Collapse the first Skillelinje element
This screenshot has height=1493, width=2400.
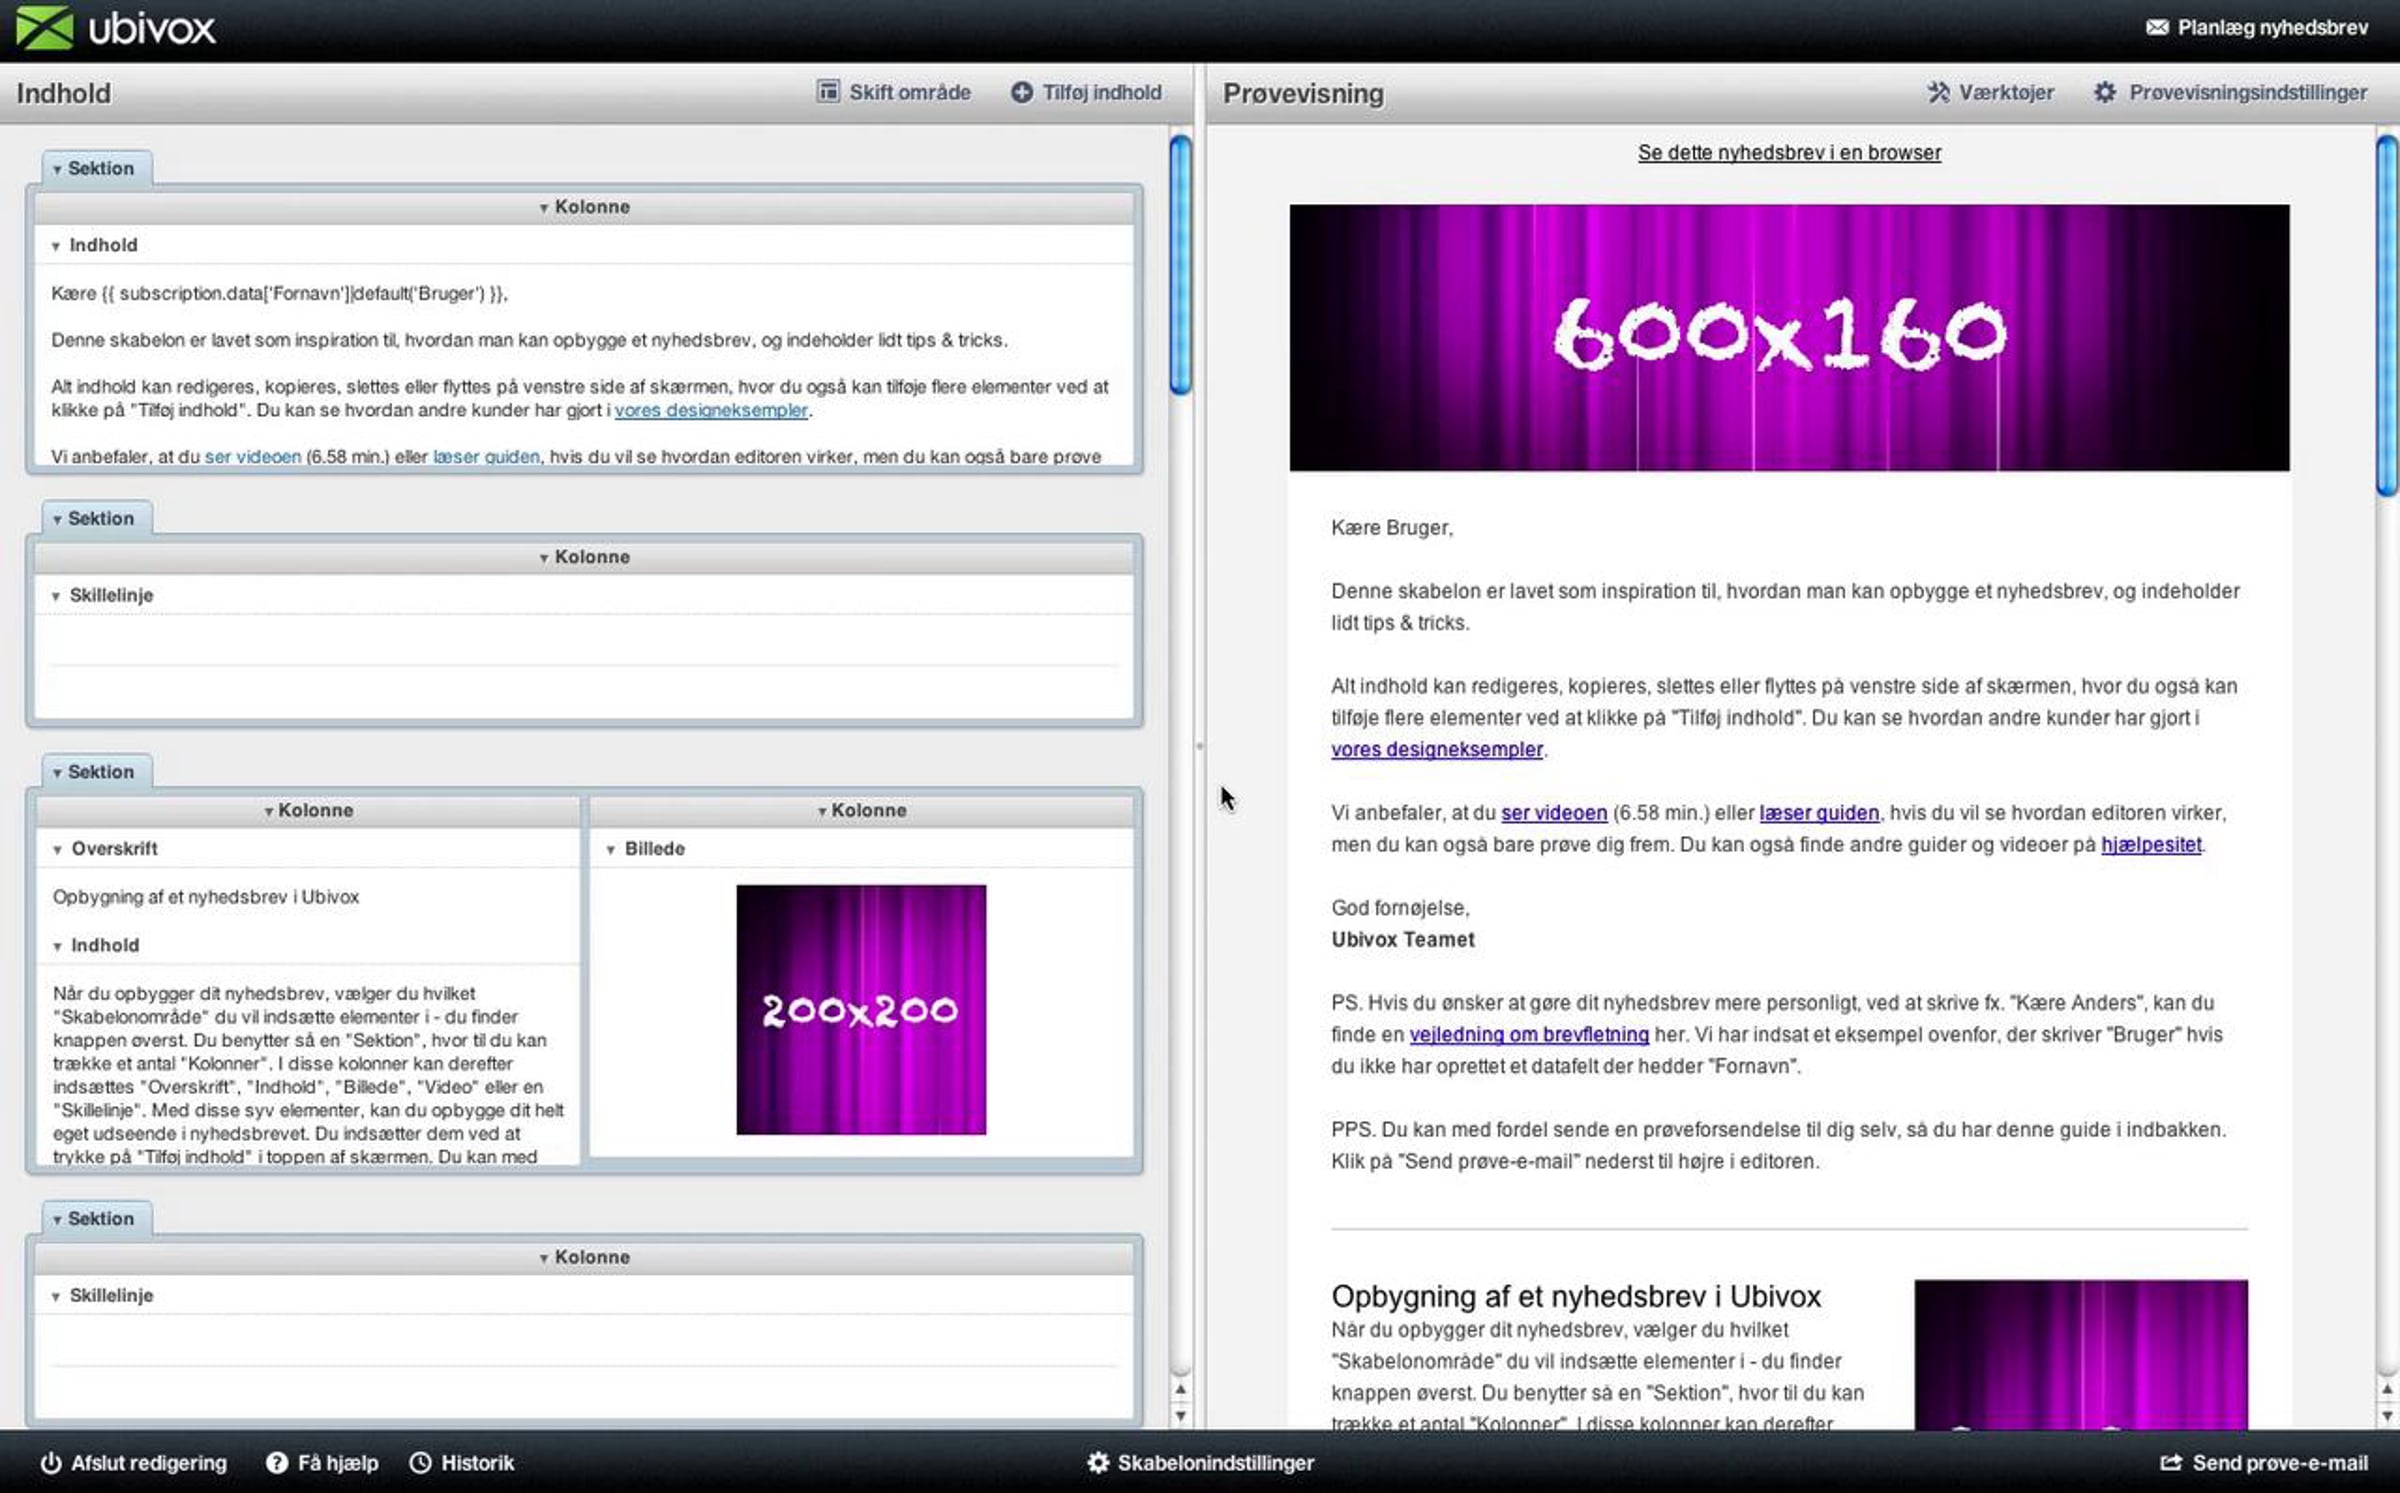click(56, 596)
